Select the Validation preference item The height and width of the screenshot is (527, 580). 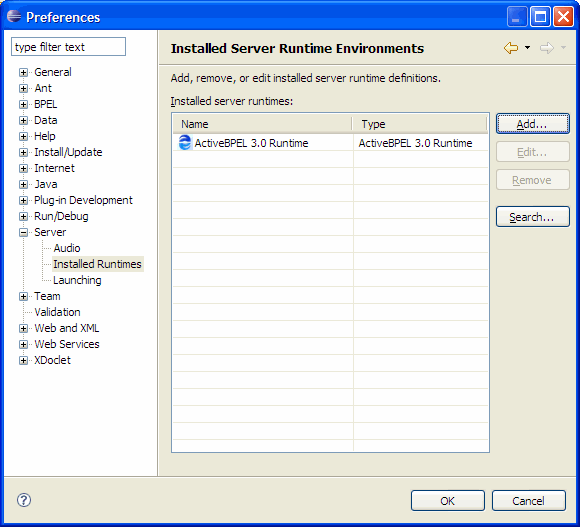point(57,312)
